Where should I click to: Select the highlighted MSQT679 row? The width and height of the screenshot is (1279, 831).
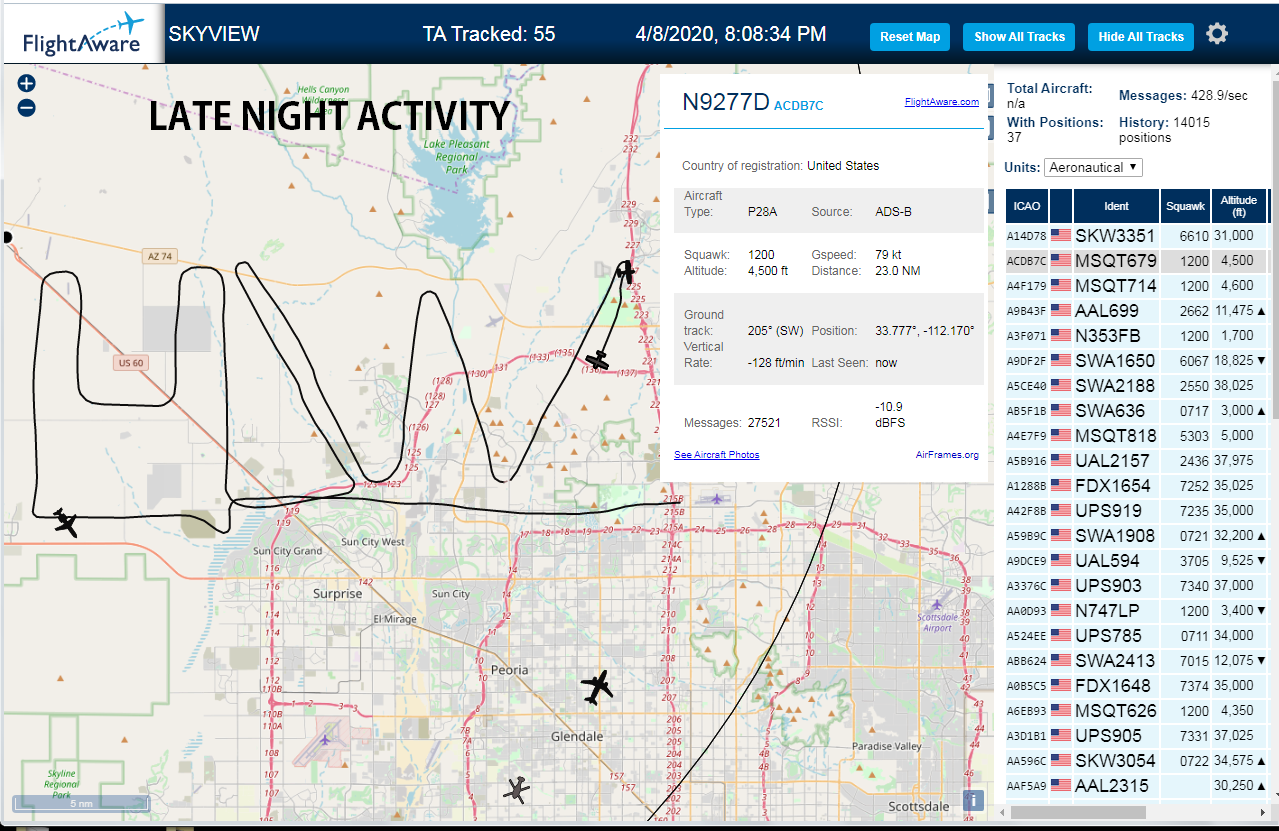pyautogui.click(x=1137, y=261)
